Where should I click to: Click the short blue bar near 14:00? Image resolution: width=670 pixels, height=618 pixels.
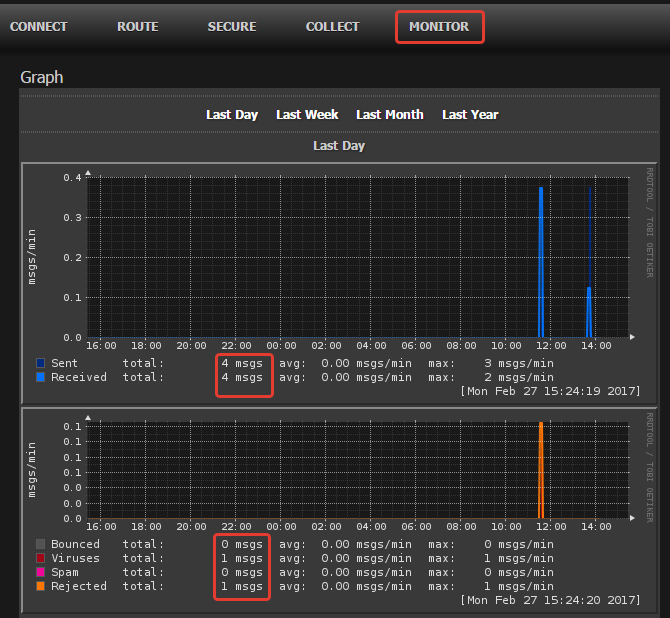coord(589,312)
